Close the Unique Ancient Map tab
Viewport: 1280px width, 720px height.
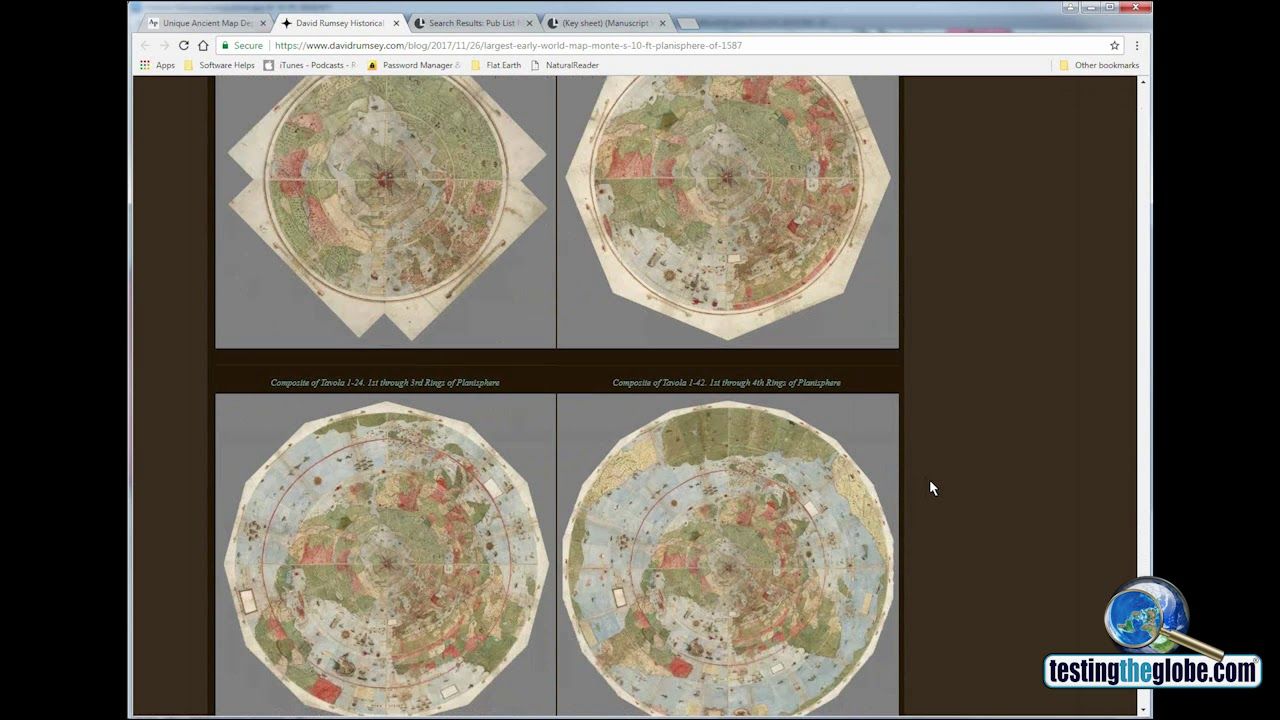pyautogui.click(x=263, y=23)
